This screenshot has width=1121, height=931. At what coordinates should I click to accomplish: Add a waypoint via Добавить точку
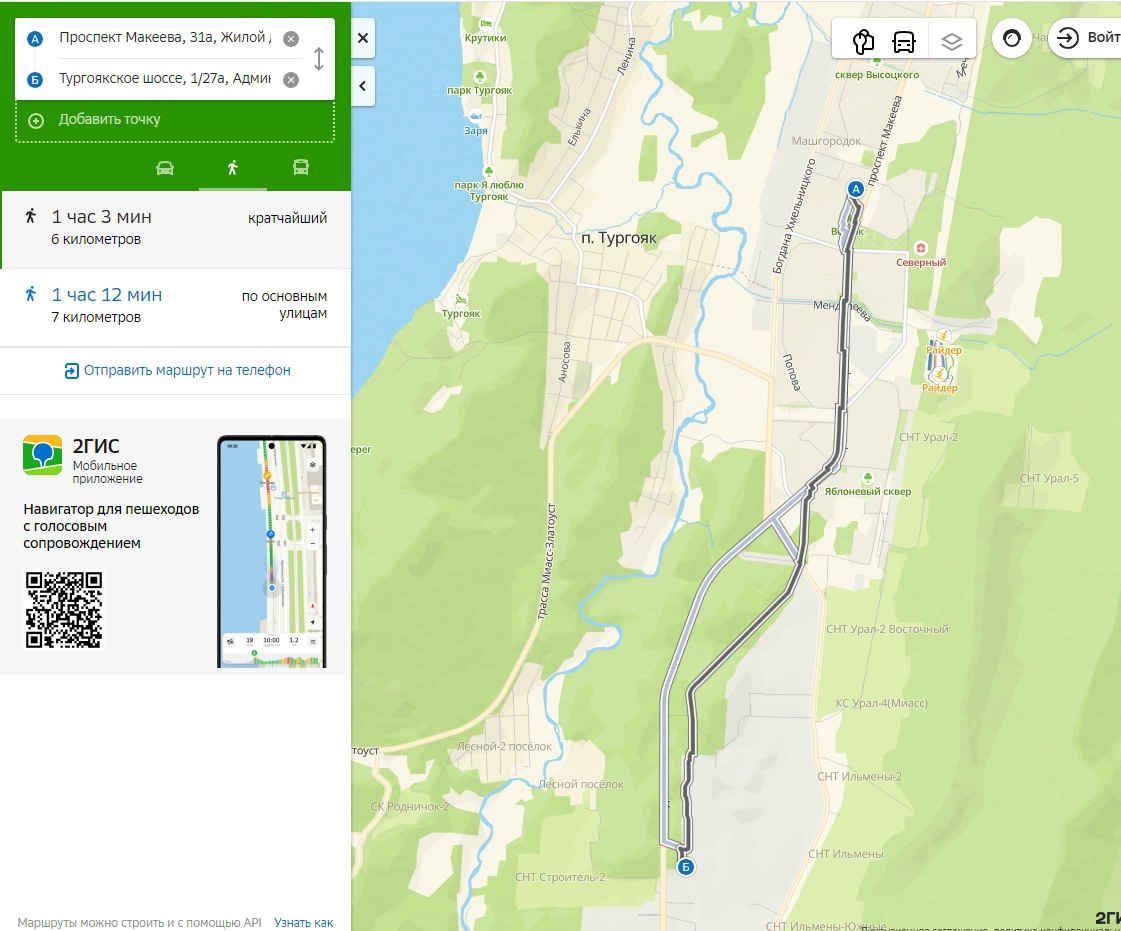[109, 120]
